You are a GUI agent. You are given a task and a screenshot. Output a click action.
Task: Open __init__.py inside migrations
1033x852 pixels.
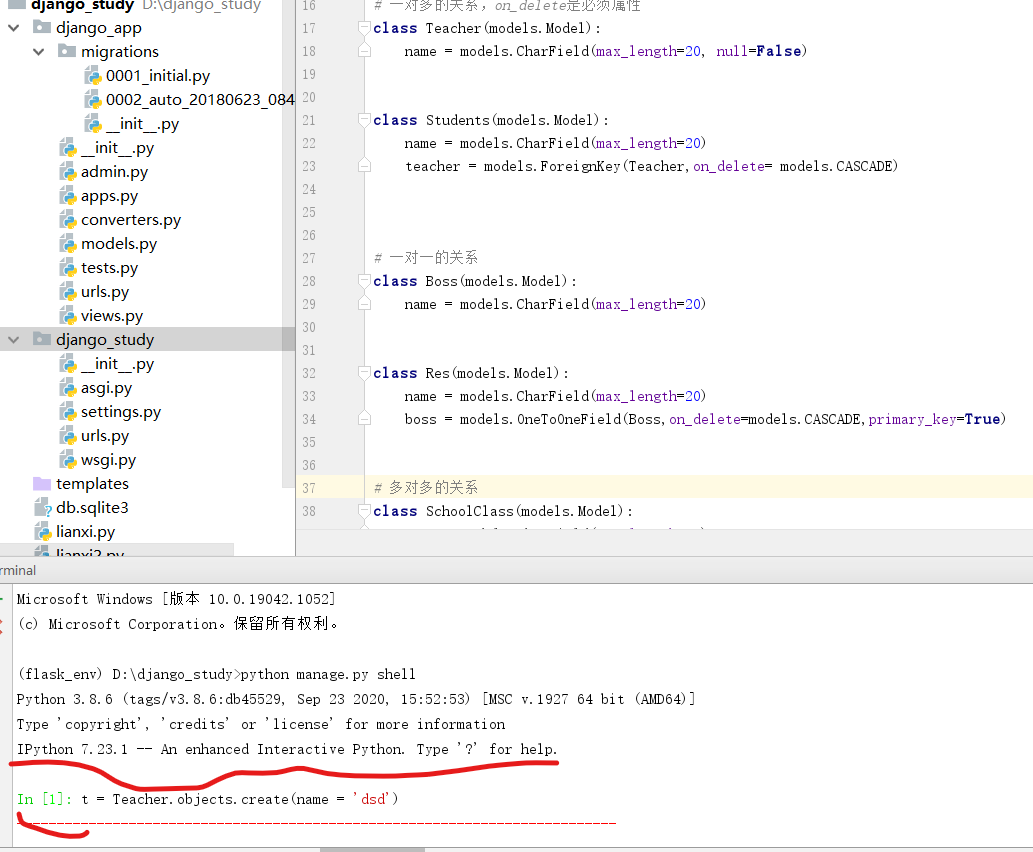[142, 124]
